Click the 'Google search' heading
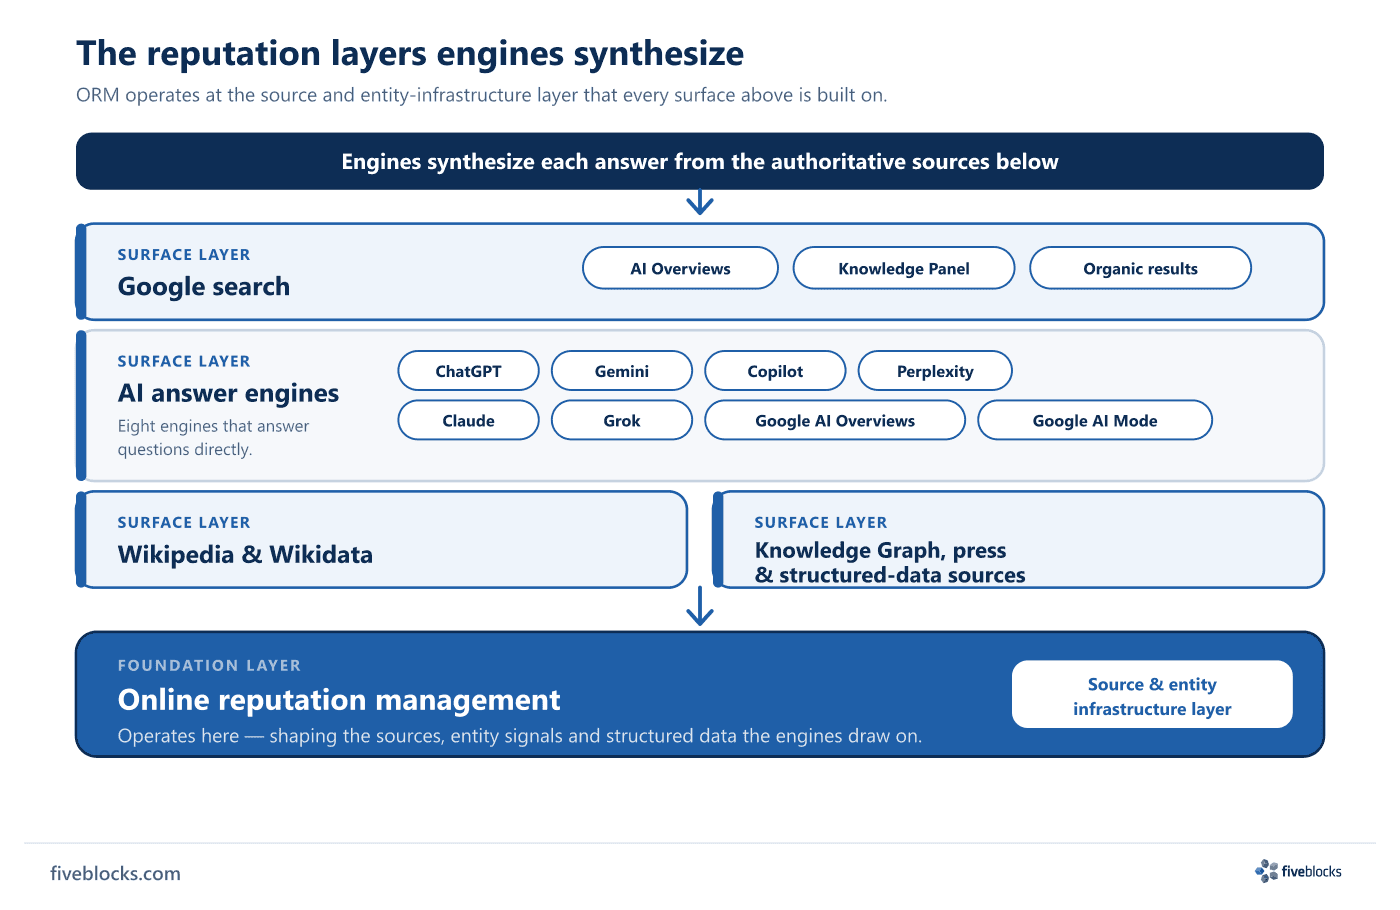The image size is (1400, 910). (x=204, y=287)
